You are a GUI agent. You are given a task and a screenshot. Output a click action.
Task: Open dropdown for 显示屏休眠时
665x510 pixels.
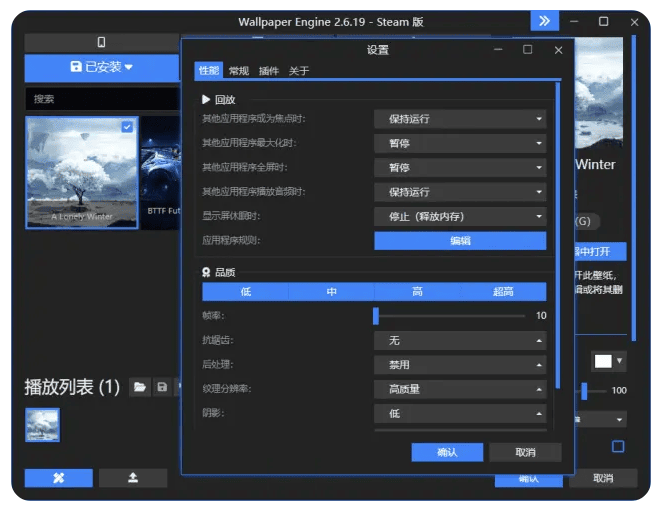(x=460, y=217)
